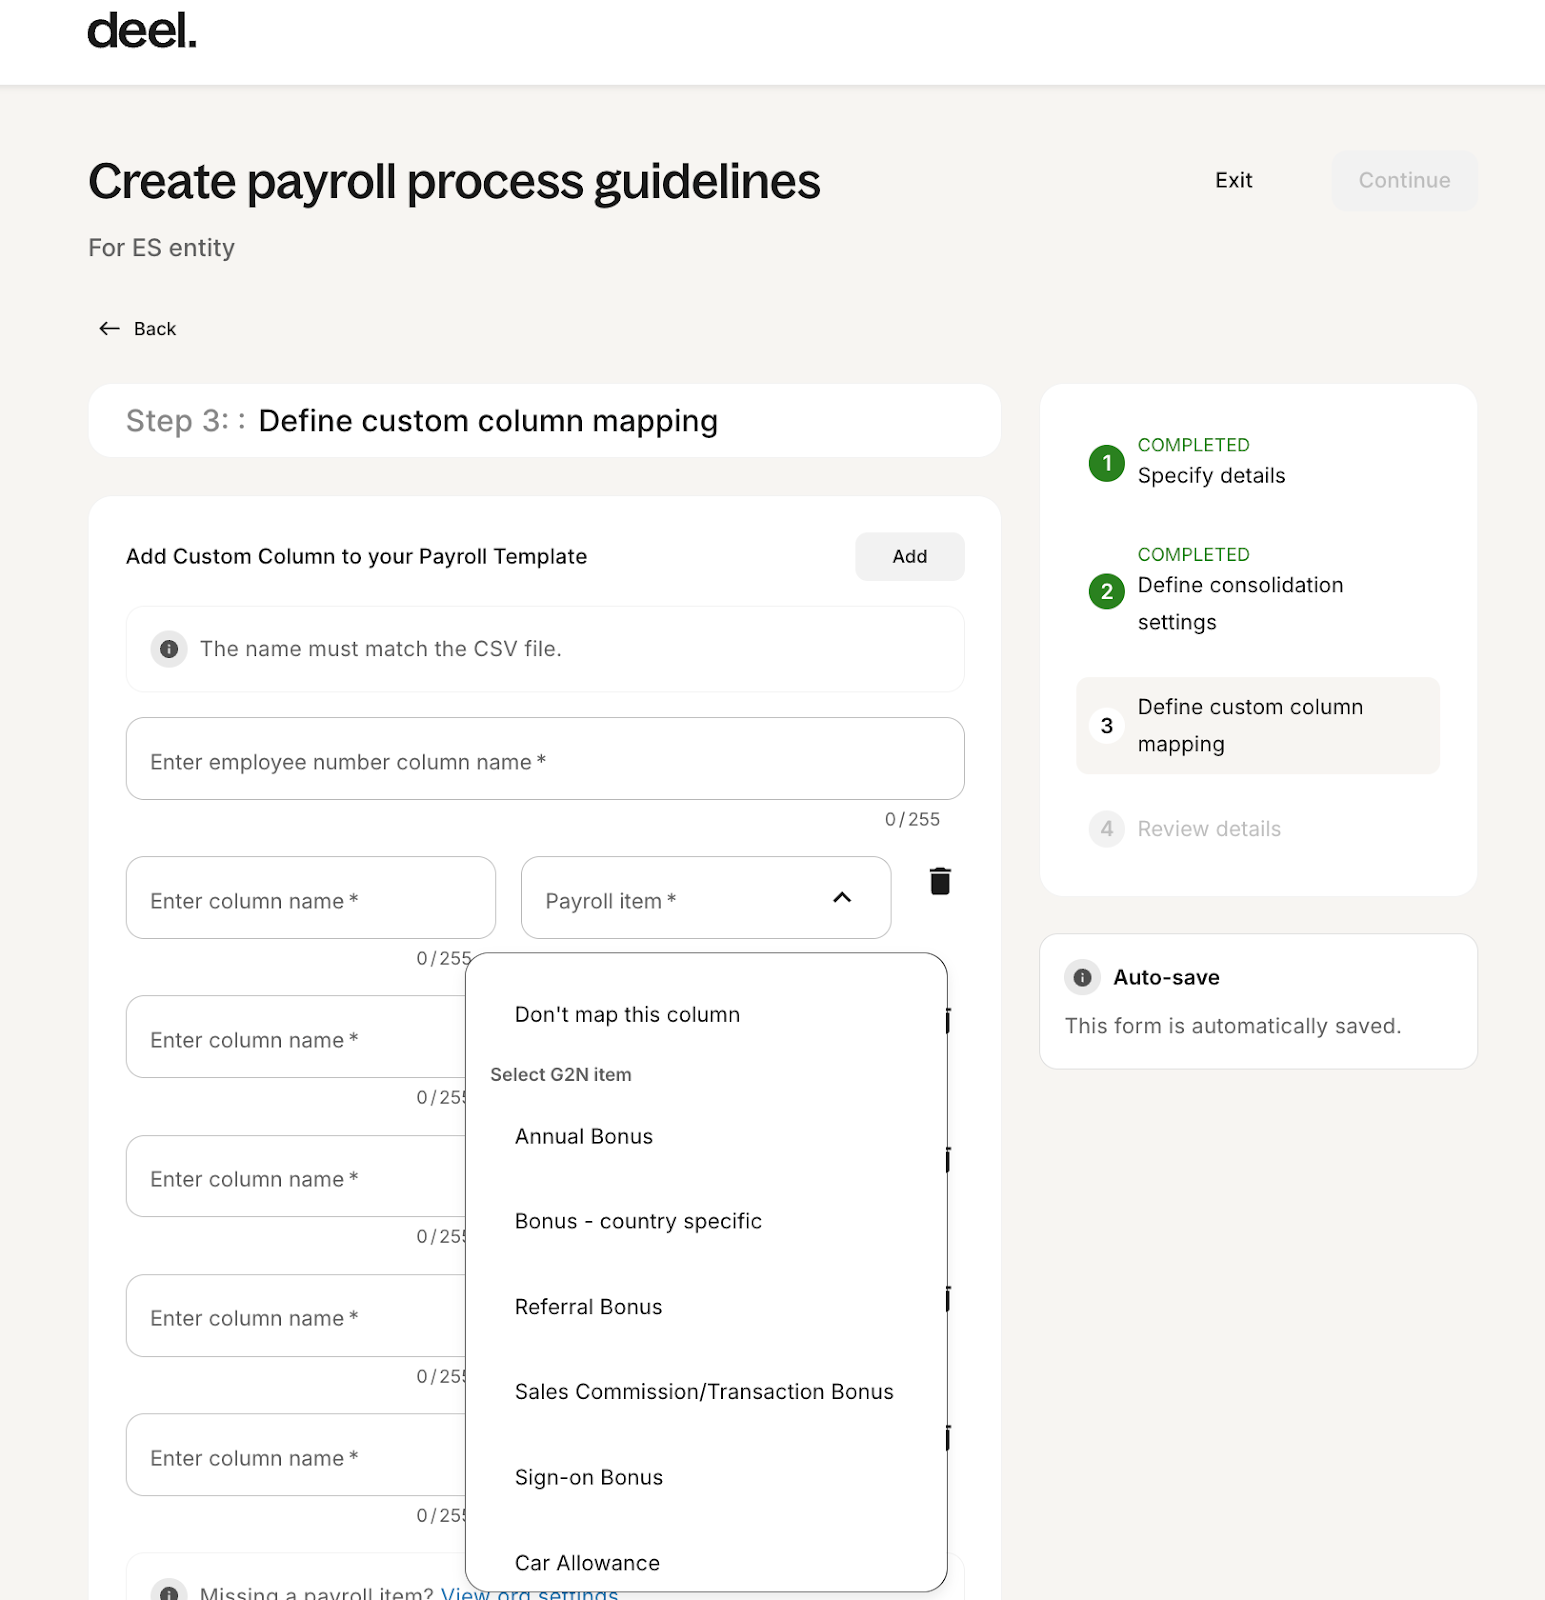Image resolution: width=1545 pixels, height=1600 pixels.
Task: Click the CSV file info icon
Action: coord(169,649)
